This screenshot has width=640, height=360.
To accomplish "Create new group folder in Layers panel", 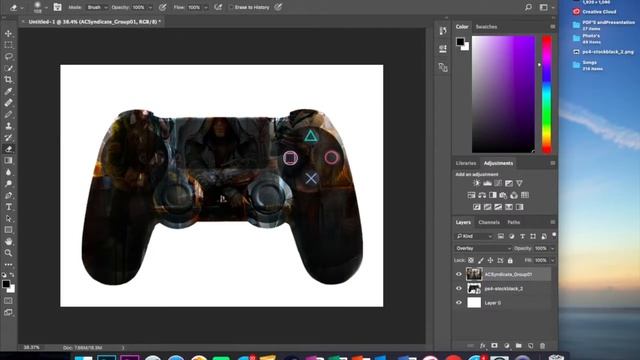I will point(518,346).
